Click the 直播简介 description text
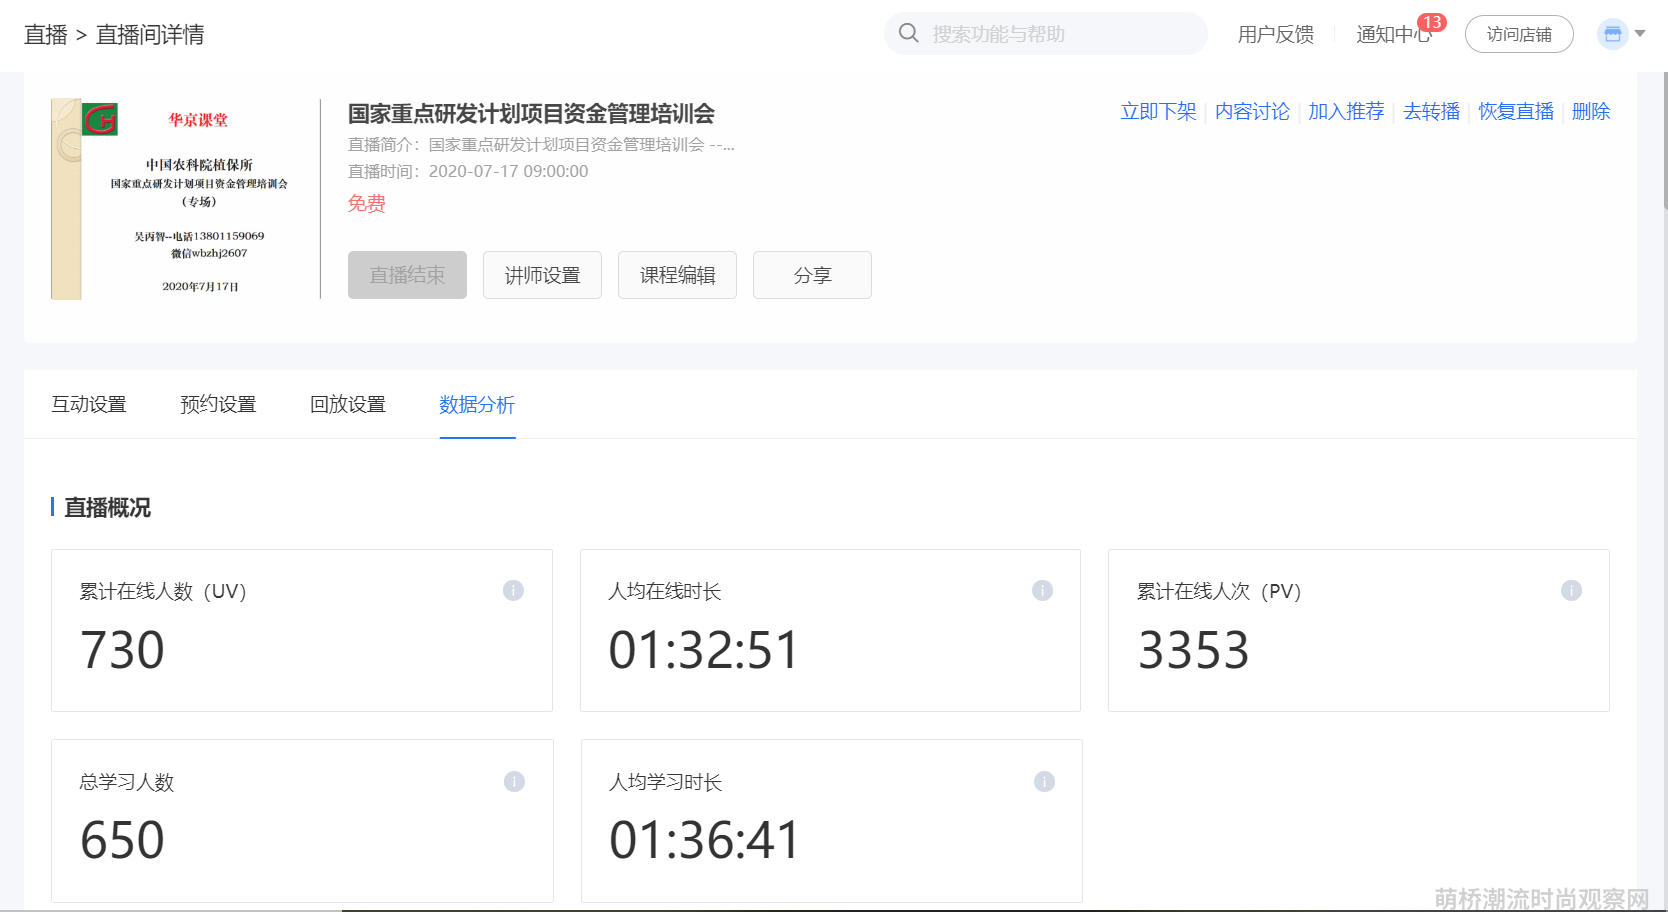 click(541, 145)
